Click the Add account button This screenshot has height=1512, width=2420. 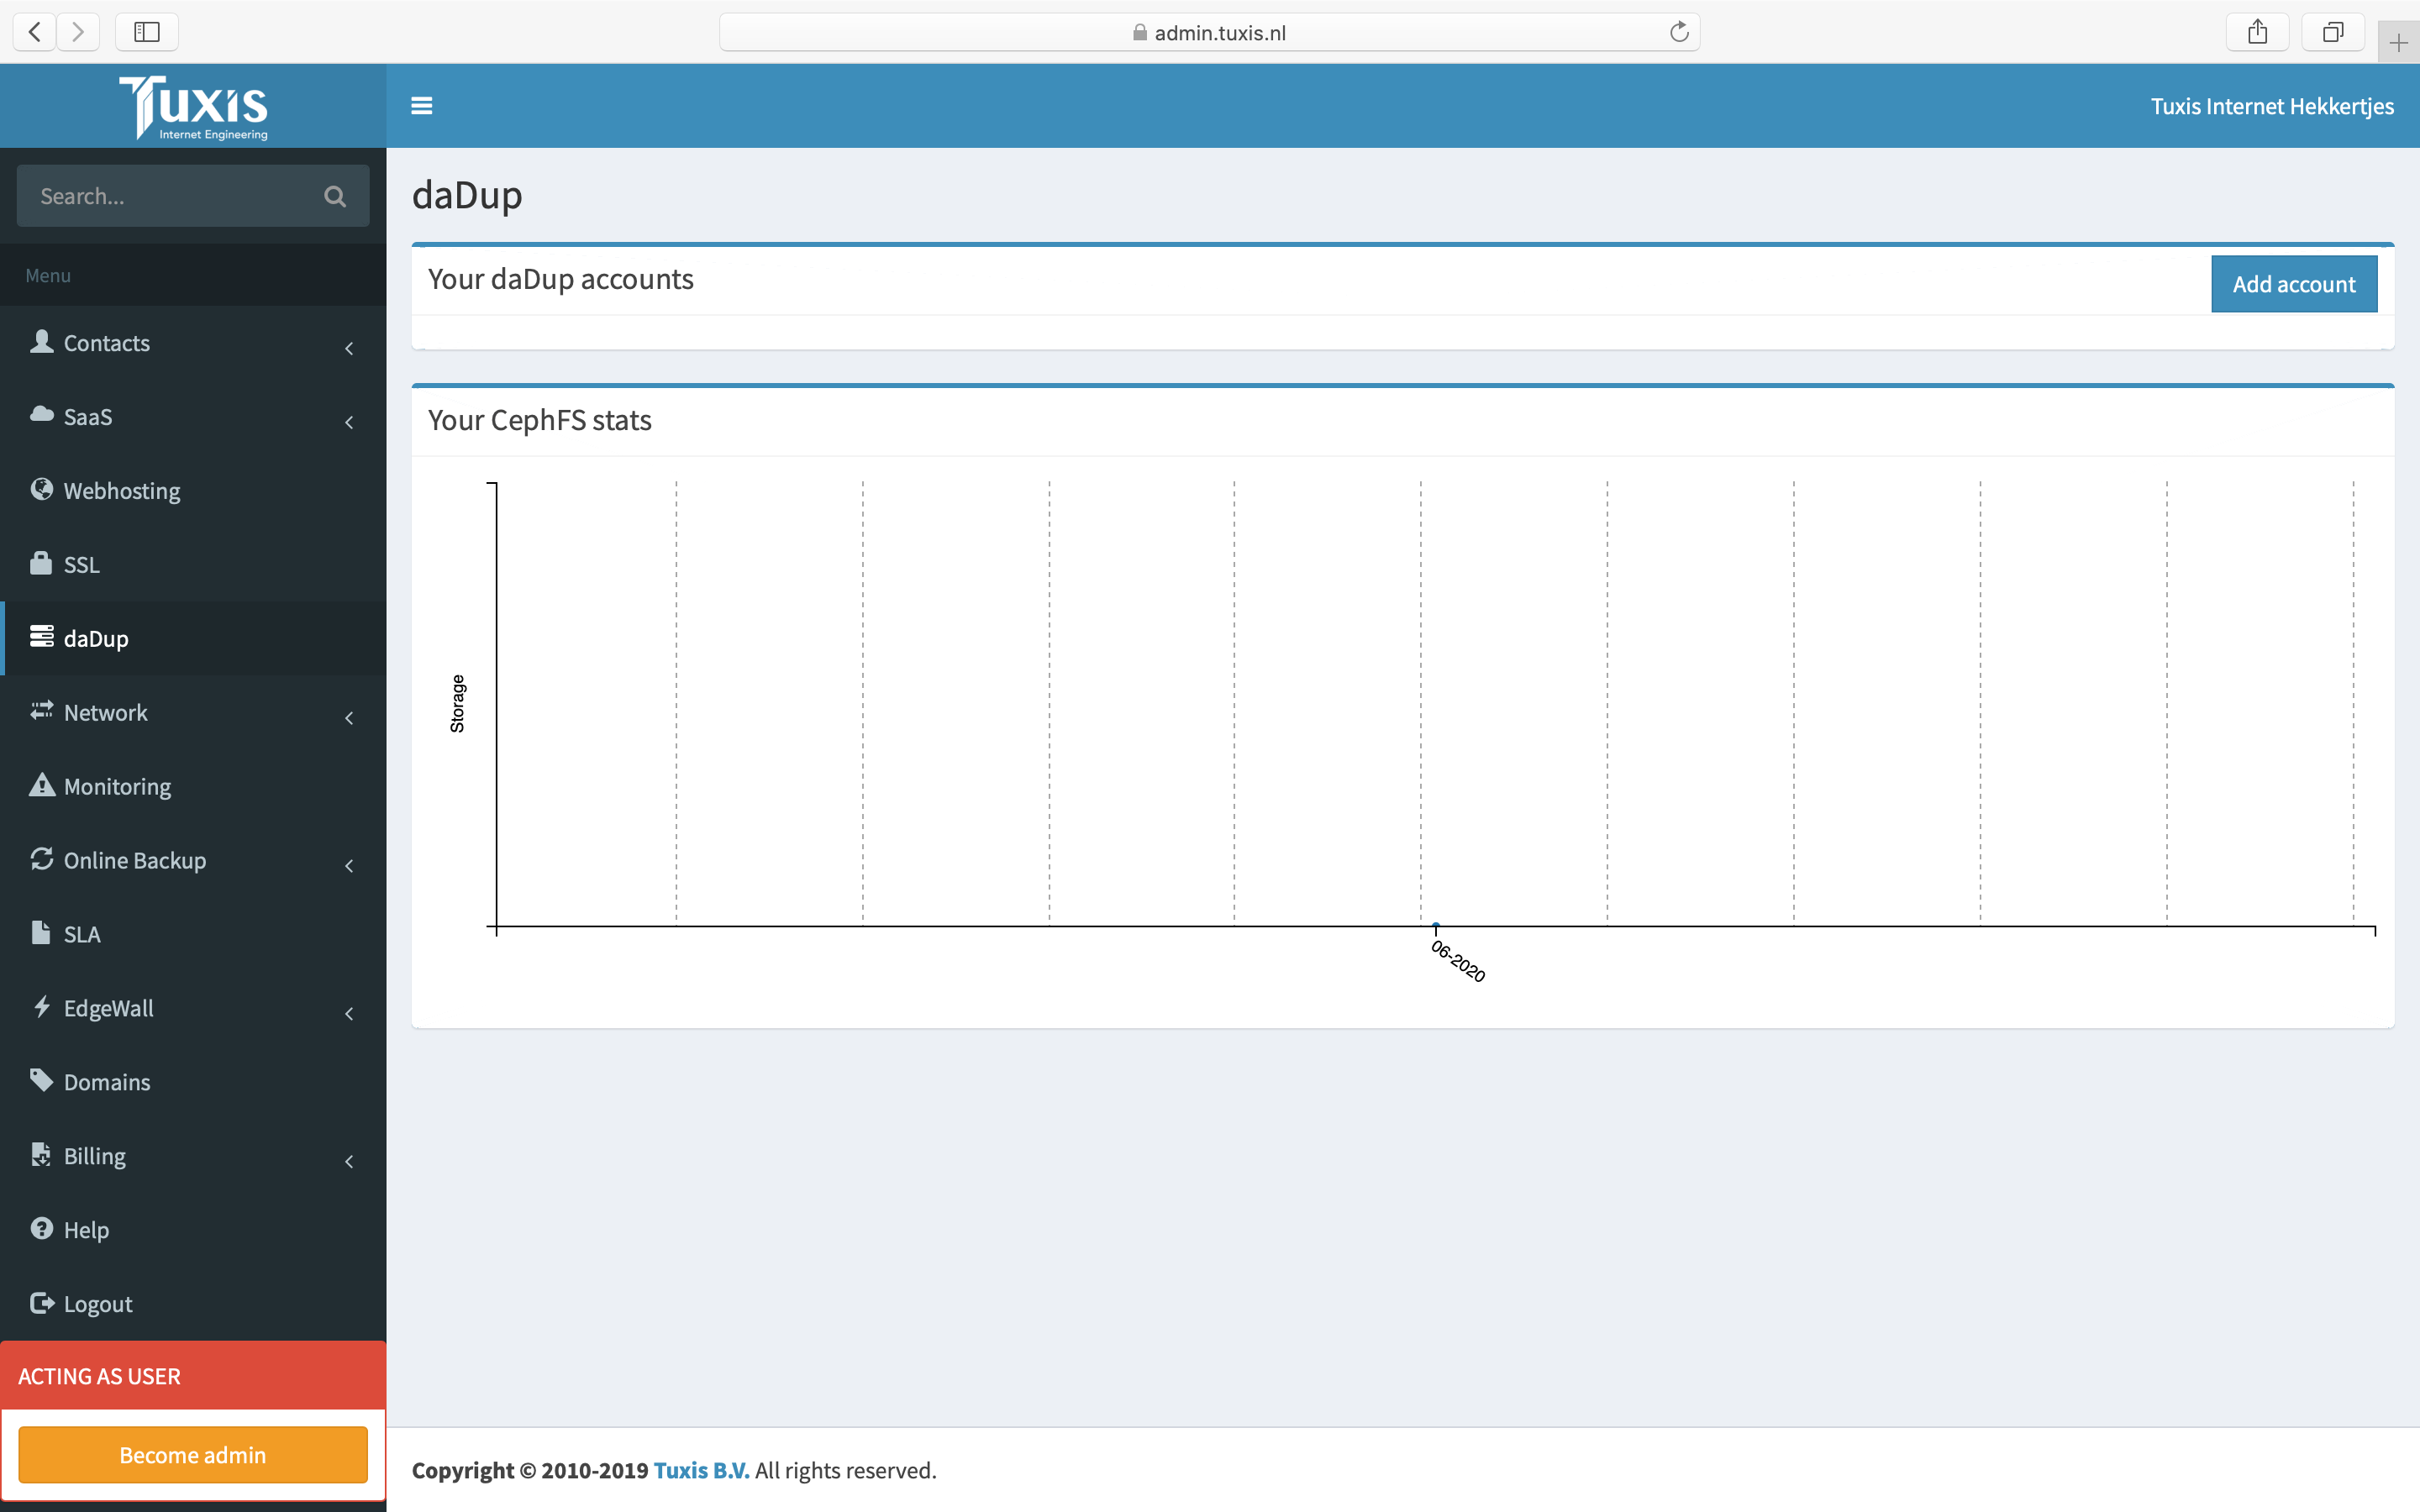tap(2294, 284)
